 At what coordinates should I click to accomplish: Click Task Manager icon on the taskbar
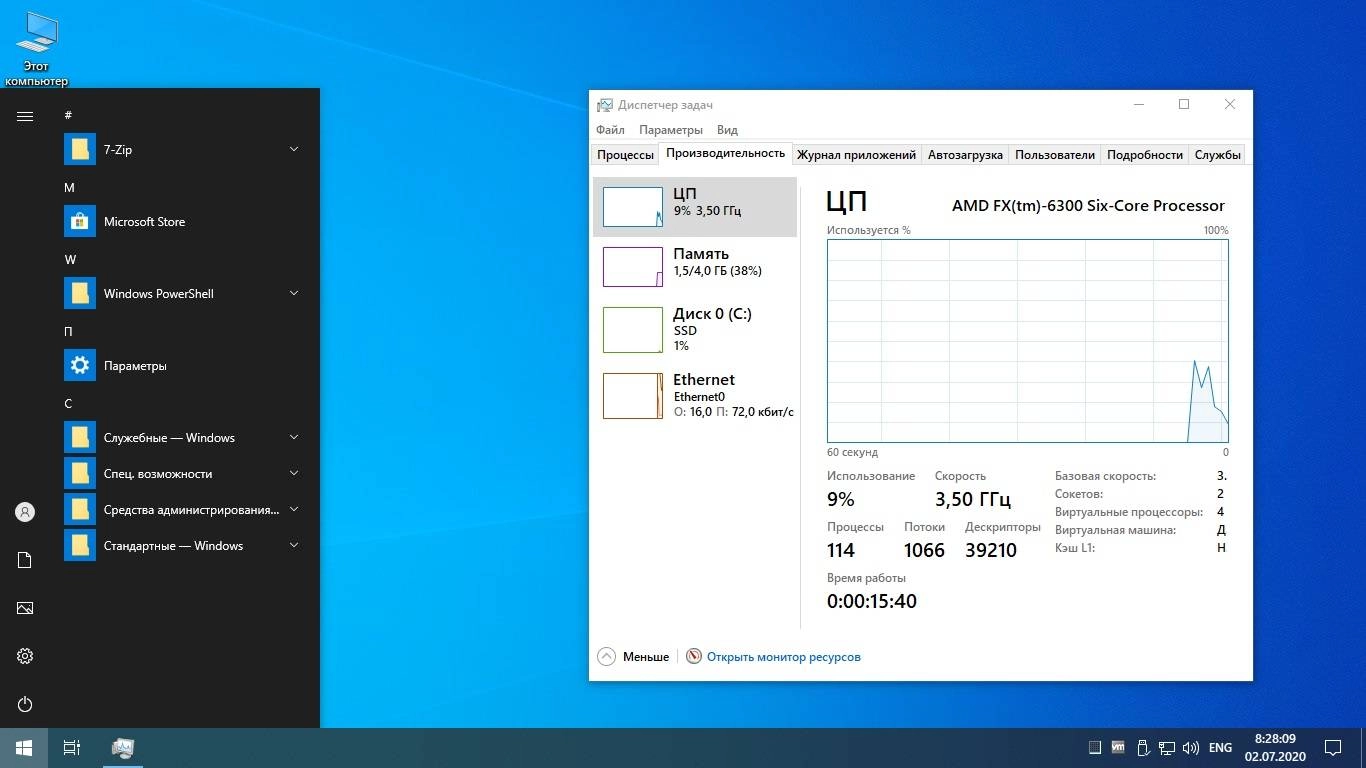(123, 748)
